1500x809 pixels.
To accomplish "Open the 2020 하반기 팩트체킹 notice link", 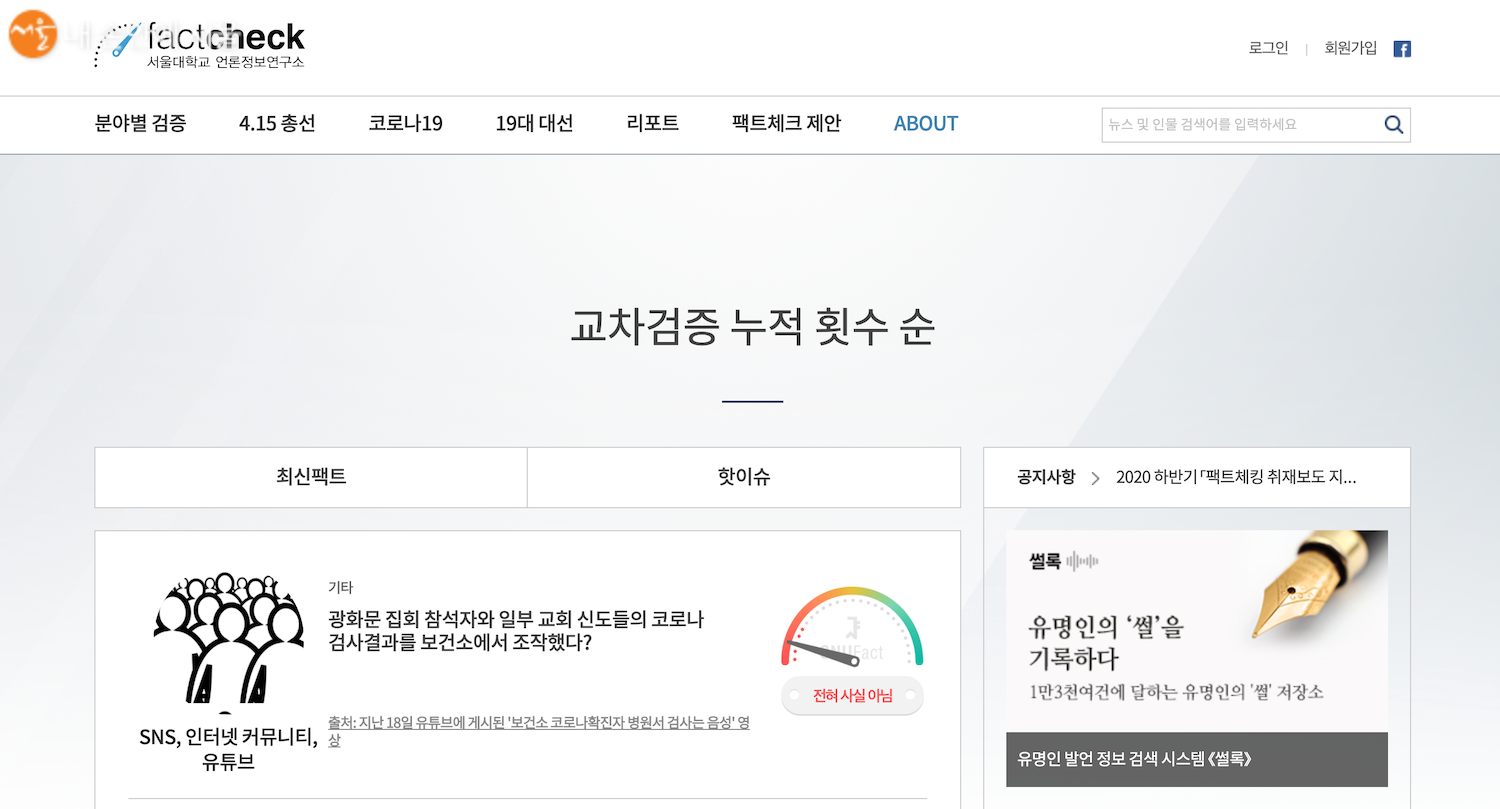I will (1236, 477).
